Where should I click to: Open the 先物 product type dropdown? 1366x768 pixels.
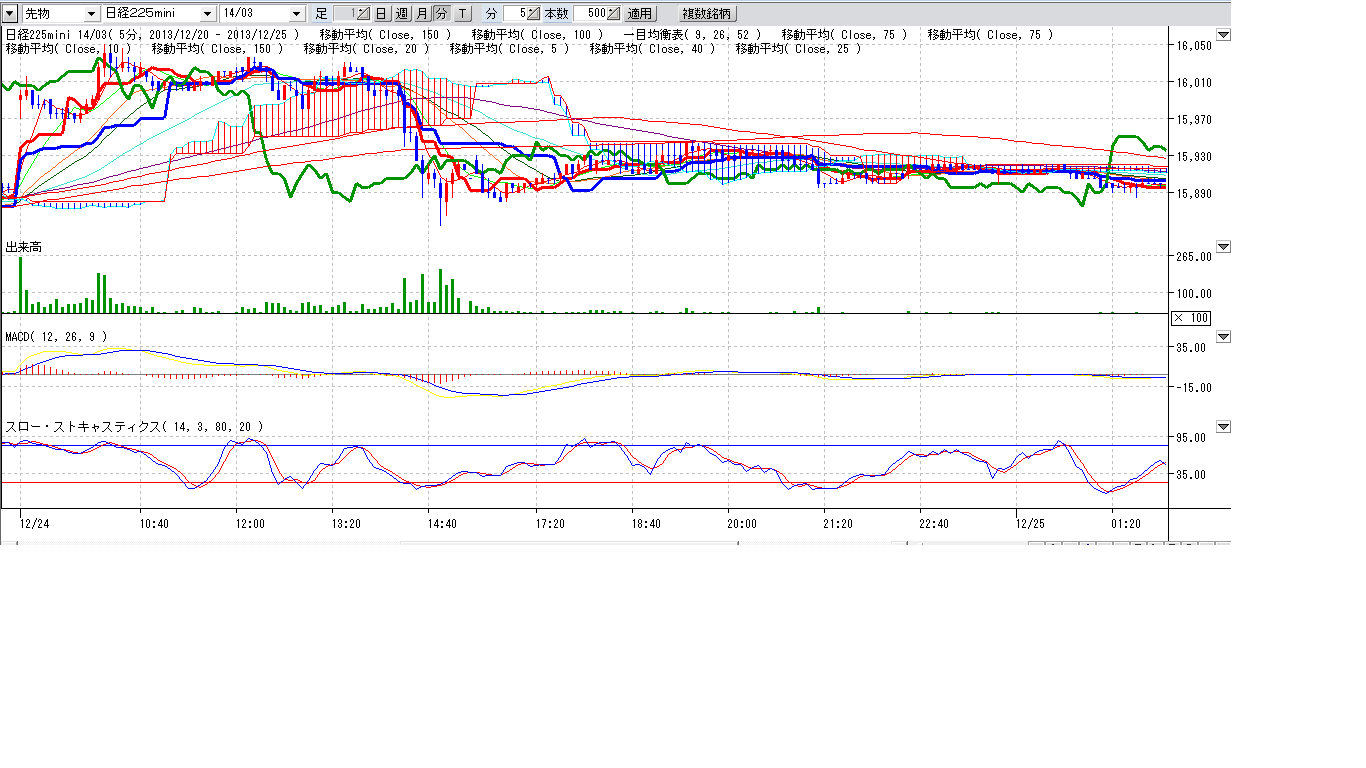click(x=91, y=14)
